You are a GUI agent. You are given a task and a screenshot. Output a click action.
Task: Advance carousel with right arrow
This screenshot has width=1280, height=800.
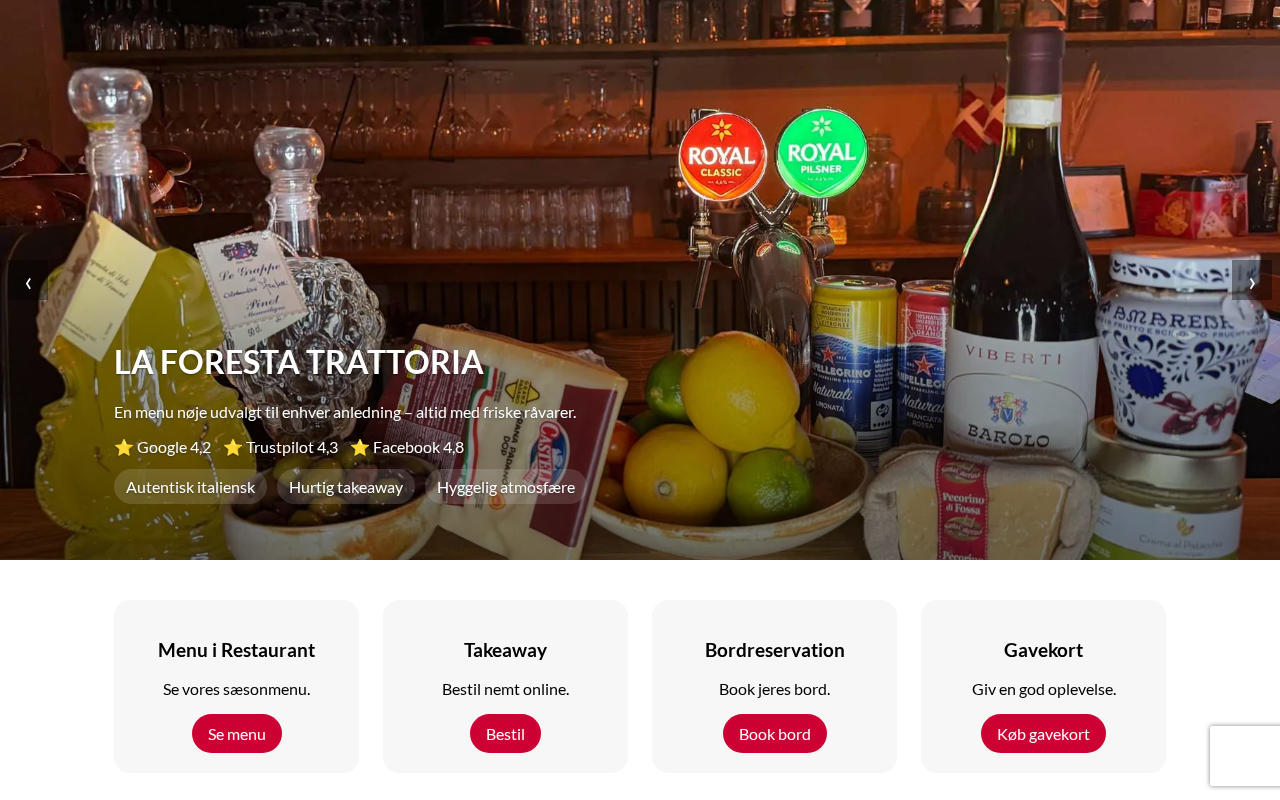click(1251, 281)
